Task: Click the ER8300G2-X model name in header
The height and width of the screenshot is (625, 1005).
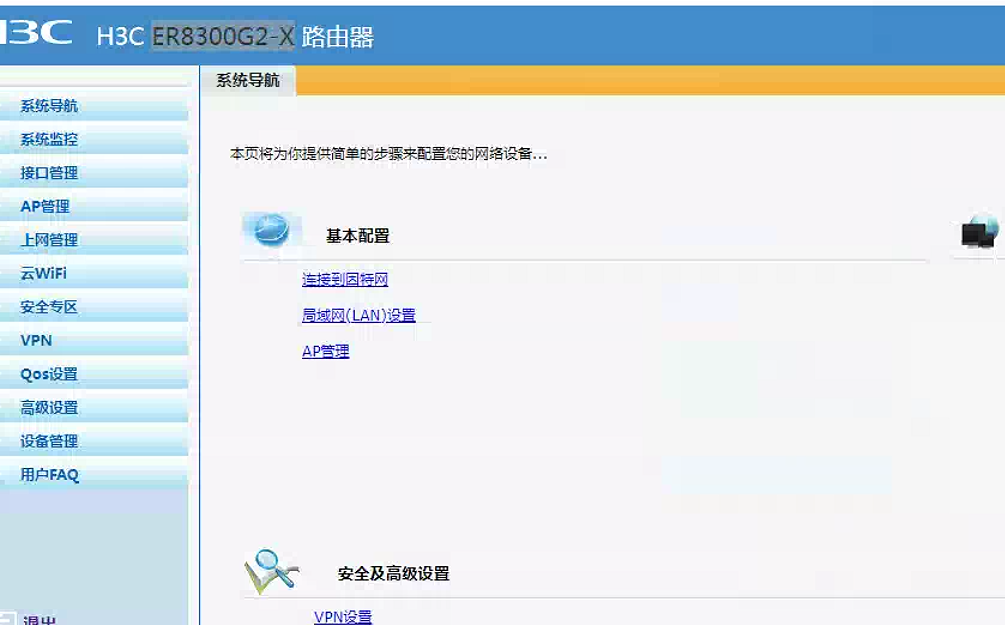Action: click(223, 36)
